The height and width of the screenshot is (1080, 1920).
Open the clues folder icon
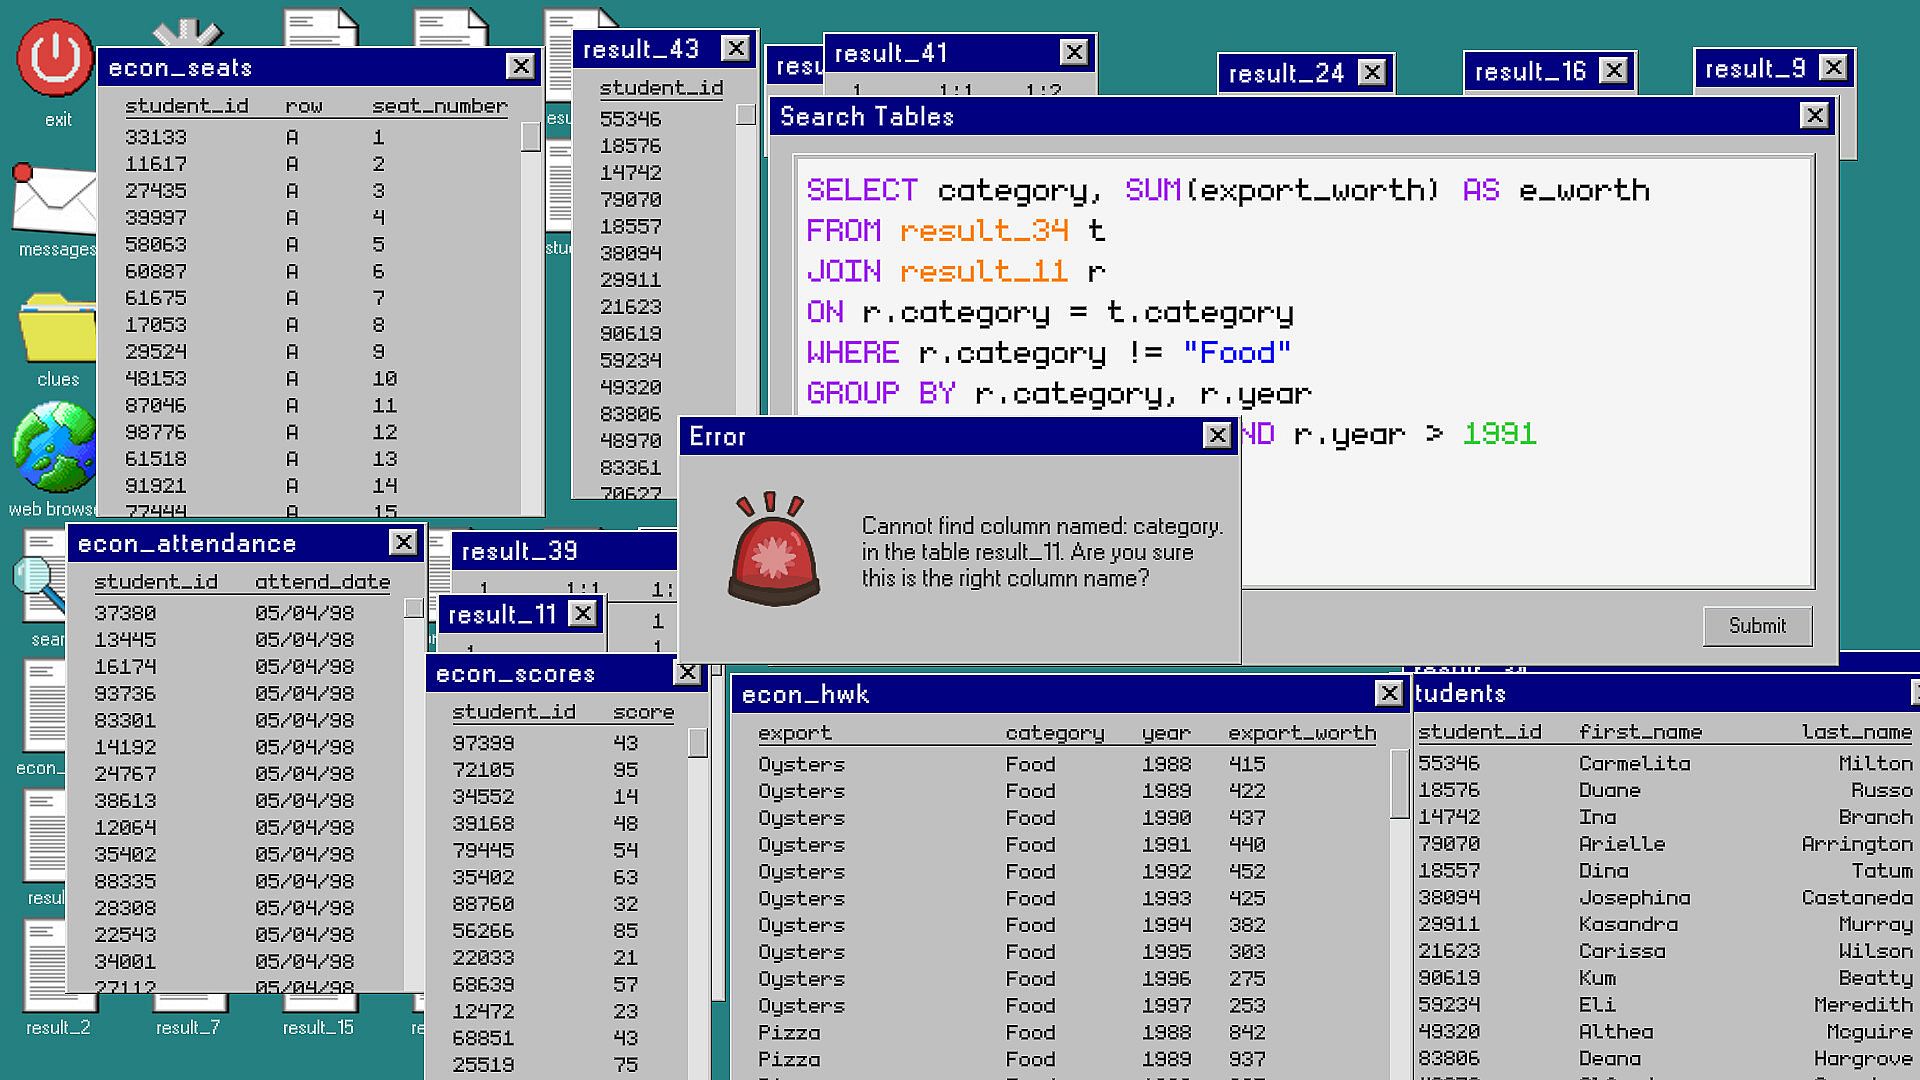(57, 330)
